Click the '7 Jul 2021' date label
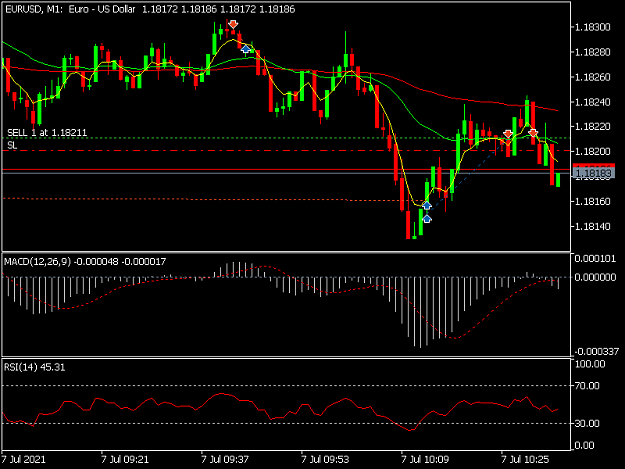The image size is (625, 469). point(24,459)
